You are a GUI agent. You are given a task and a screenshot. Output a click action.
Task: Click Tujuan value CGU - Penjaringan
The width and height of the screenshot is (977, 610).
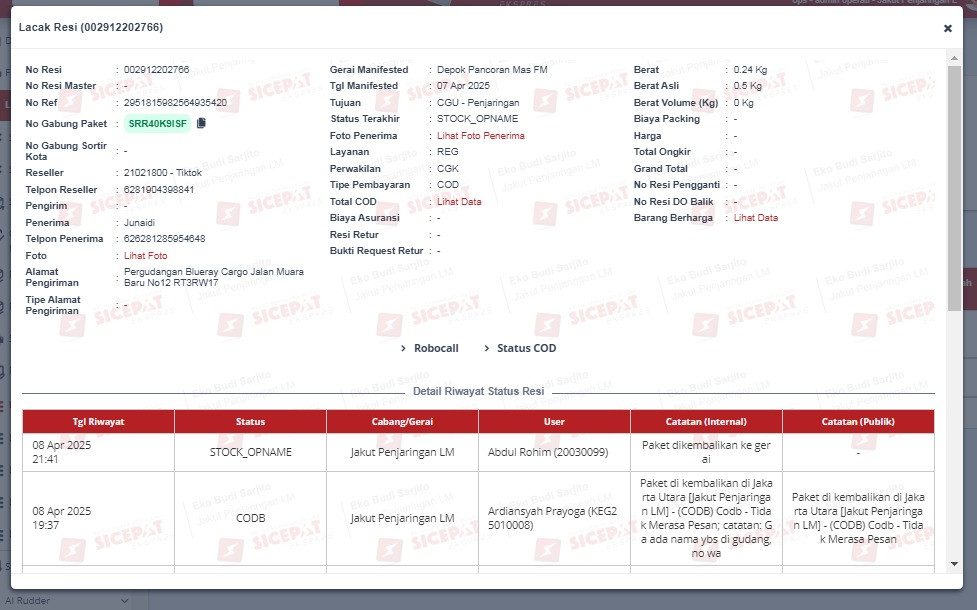tap(478, 103)
